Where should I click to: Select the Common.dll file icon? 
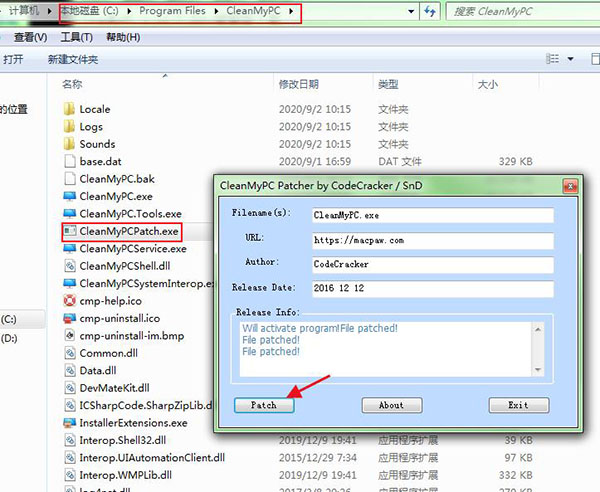pyautogui.click(x=68, y=352)
